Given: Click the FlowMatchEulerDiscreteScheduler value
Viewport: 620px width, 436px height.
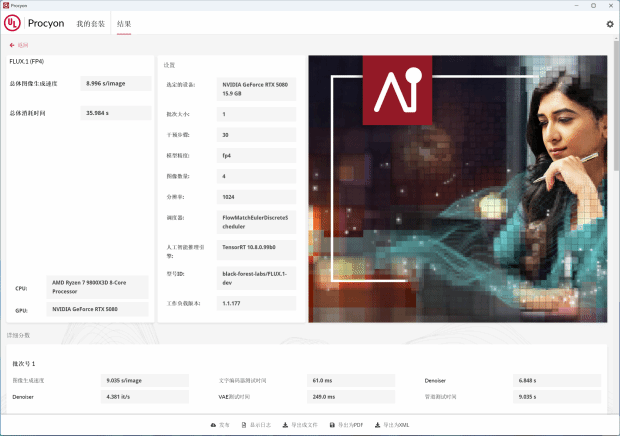Looking at the screenshot, I should (x=257, y=221).
